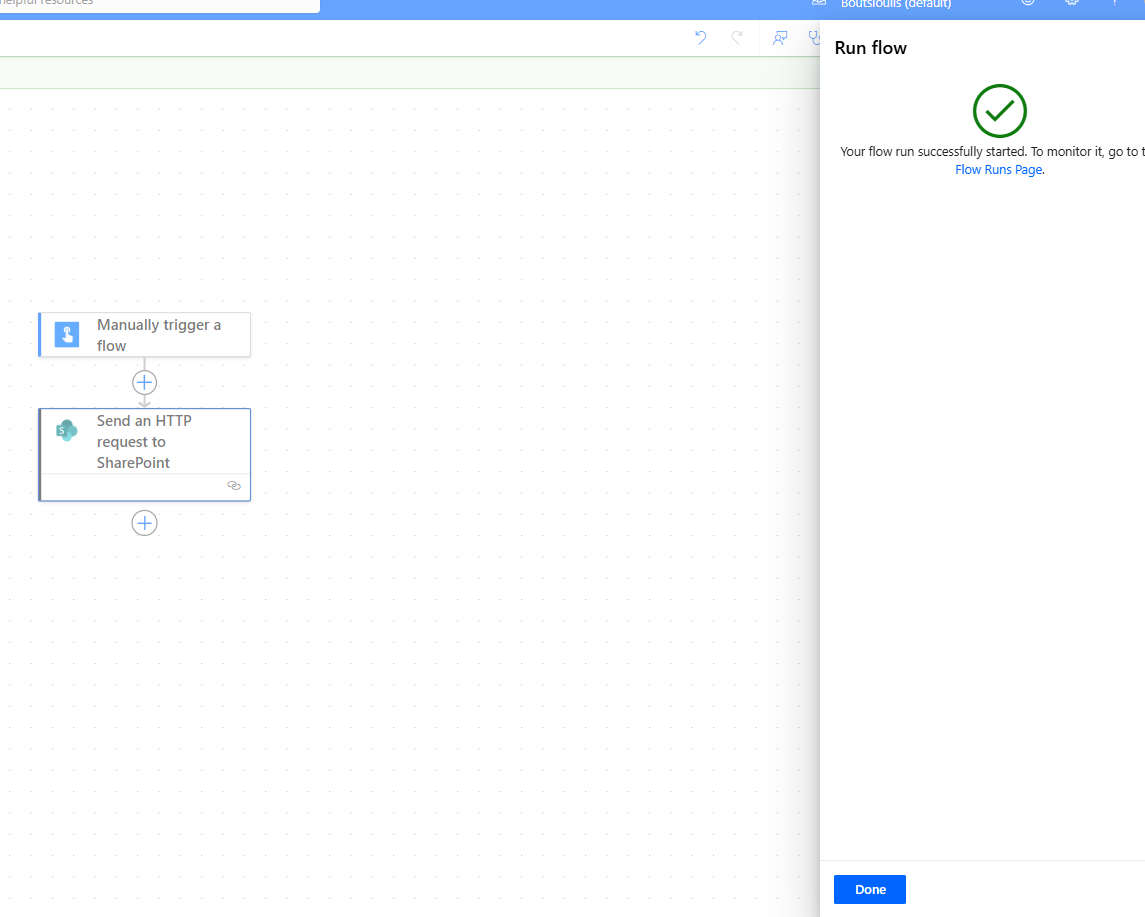Image resolution: width=1145 pixels, height=917 pixels.
Task: Add a new step below the SharePoint action
Action: point(145,523)
